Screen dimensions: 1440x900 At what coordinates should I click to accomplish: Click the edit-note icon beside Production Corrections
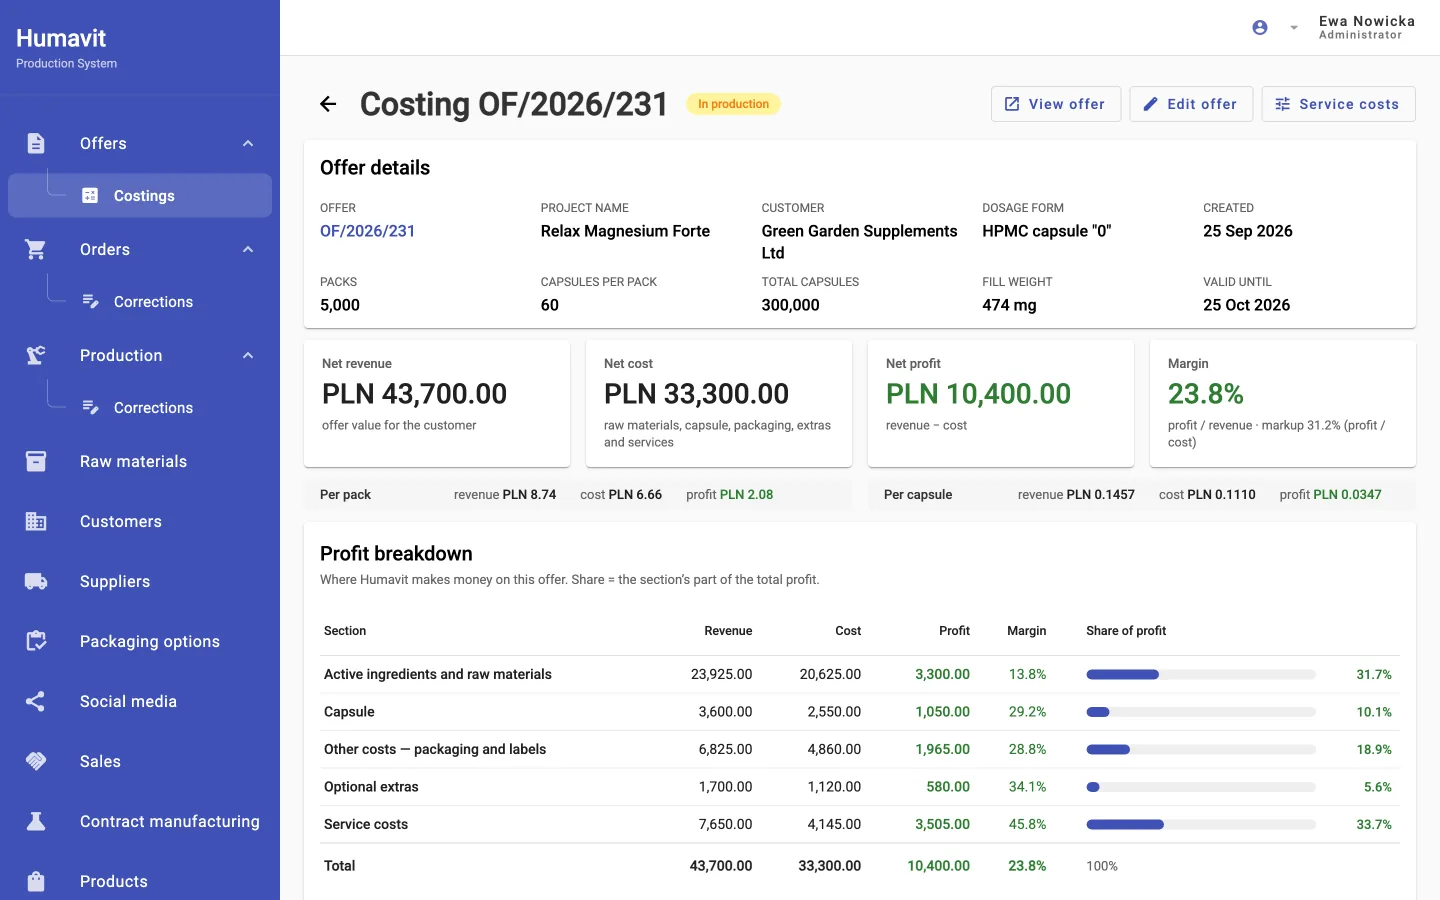(x=90, y=408)
